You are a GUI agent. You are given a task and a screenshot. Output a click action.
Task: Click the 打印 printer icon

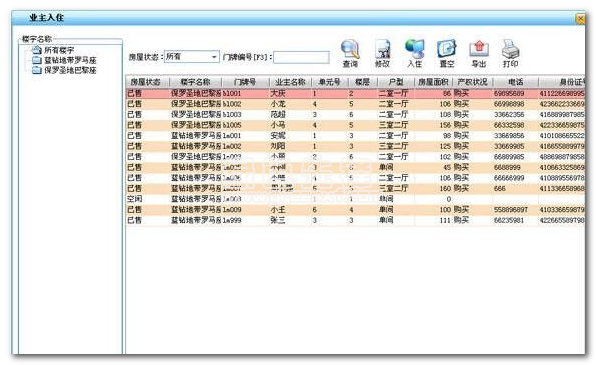tap(510, 49)
